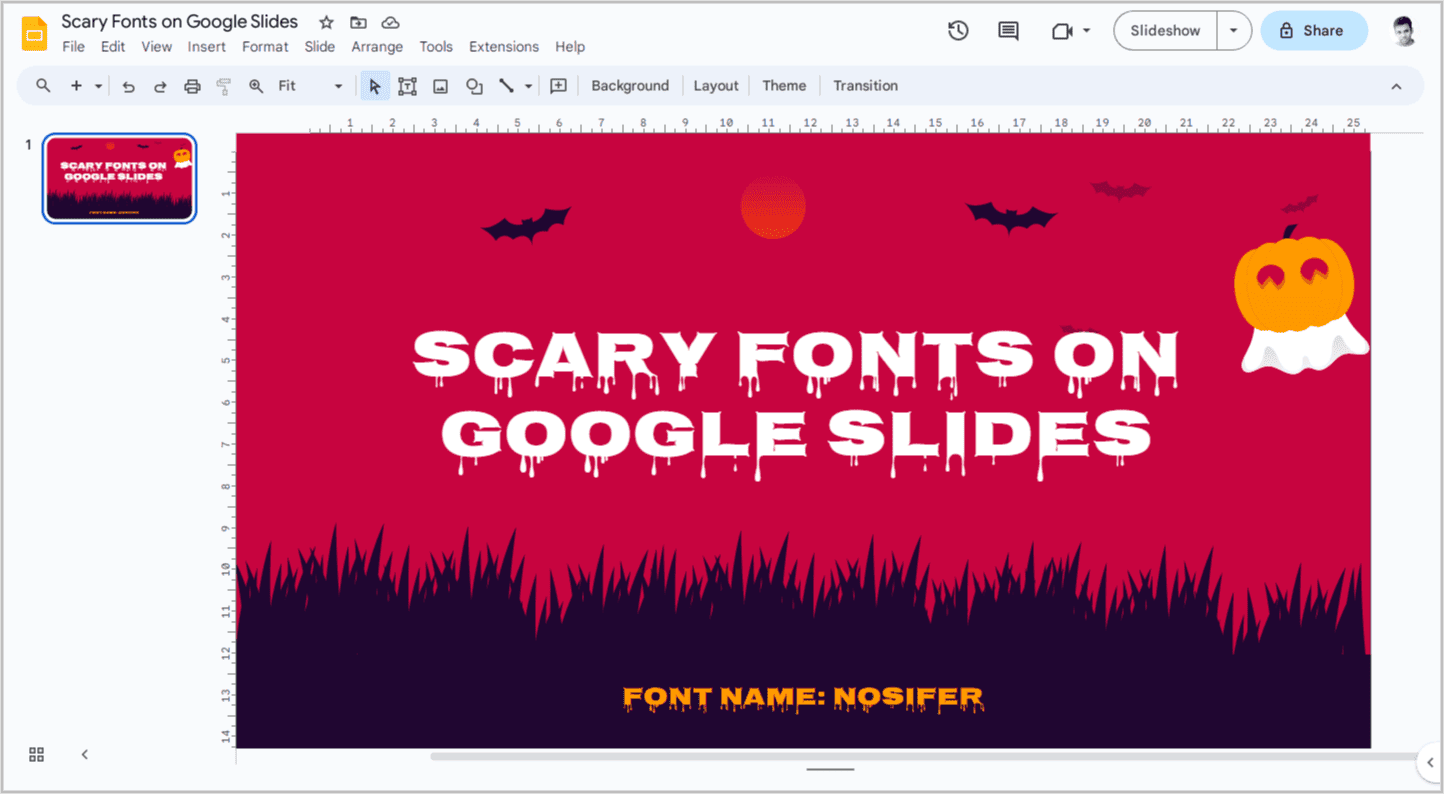
Task: Add a new slide with plus
Action: click(x=76, y=86)
